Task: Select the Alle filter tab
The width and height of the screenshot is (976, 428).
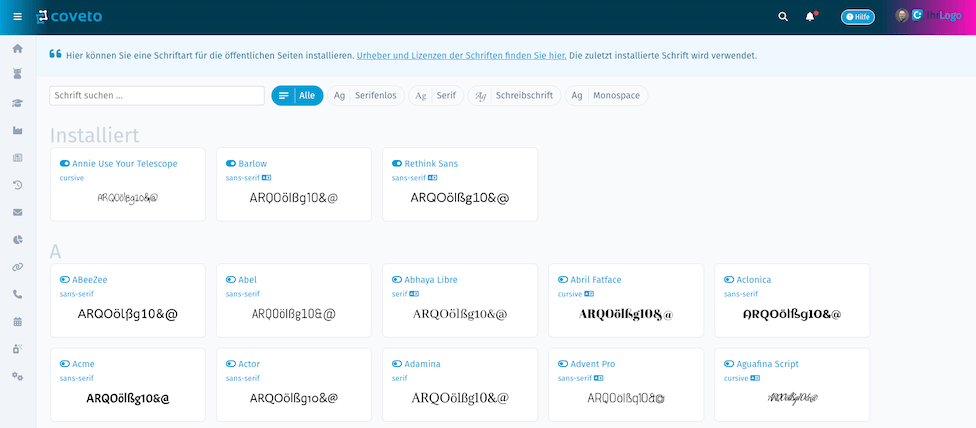Action: (298, 95)
